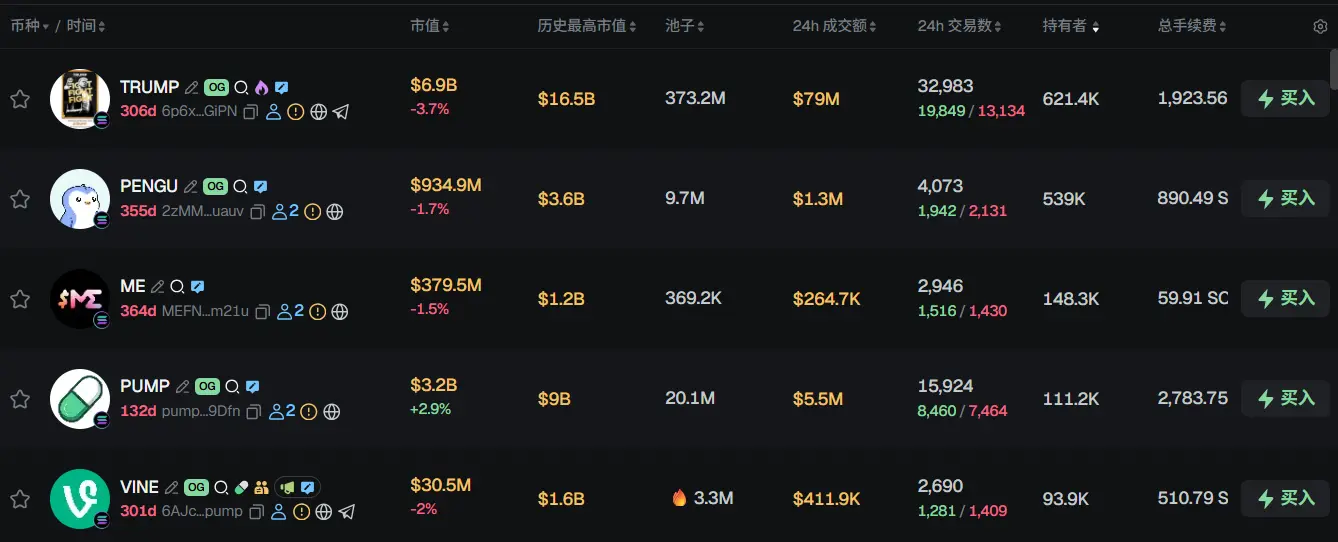Sort list by 历史最高市值 header
1338x542 pixels.
tap(586, 26)
